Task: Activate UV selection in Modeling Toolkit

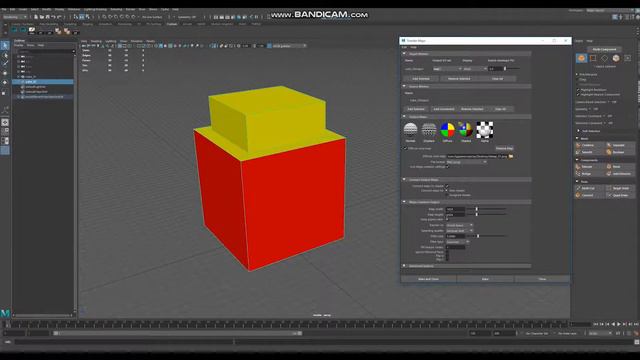Action: 627,58
